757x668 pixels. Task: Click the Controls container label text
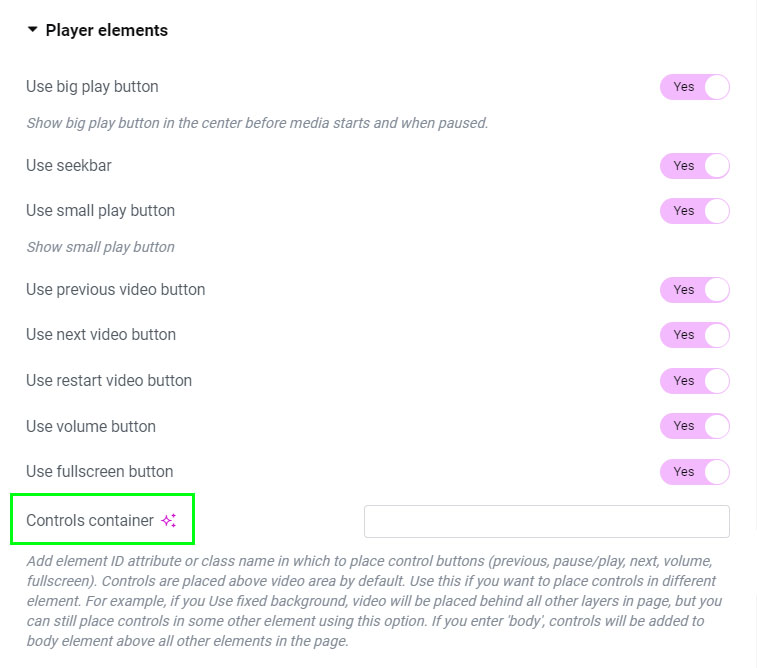pyautogui.click(x=90, y=521)
